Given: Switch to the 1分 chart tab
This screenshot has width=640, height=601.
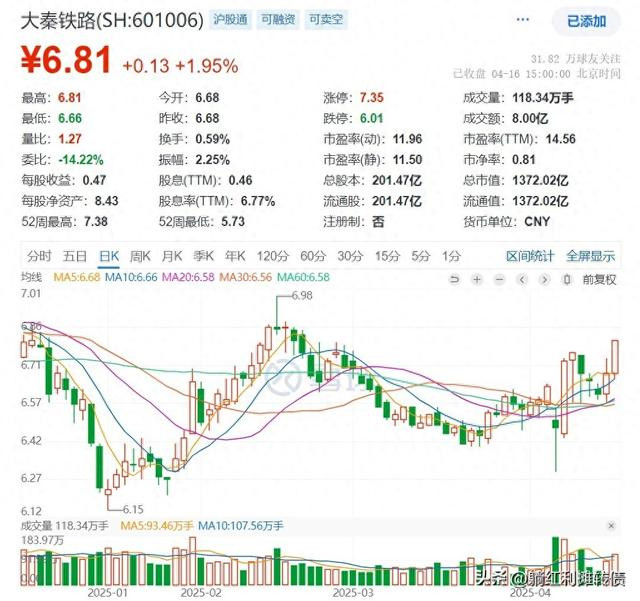Looking at the screenshot, I should tap(451, 256).
